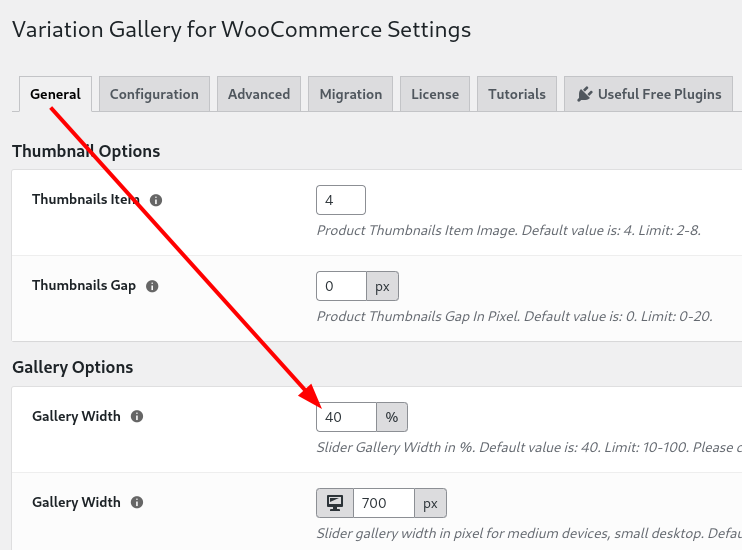Go to the Advanced tab
Screen dimensions: 742x550
point(259,94)
